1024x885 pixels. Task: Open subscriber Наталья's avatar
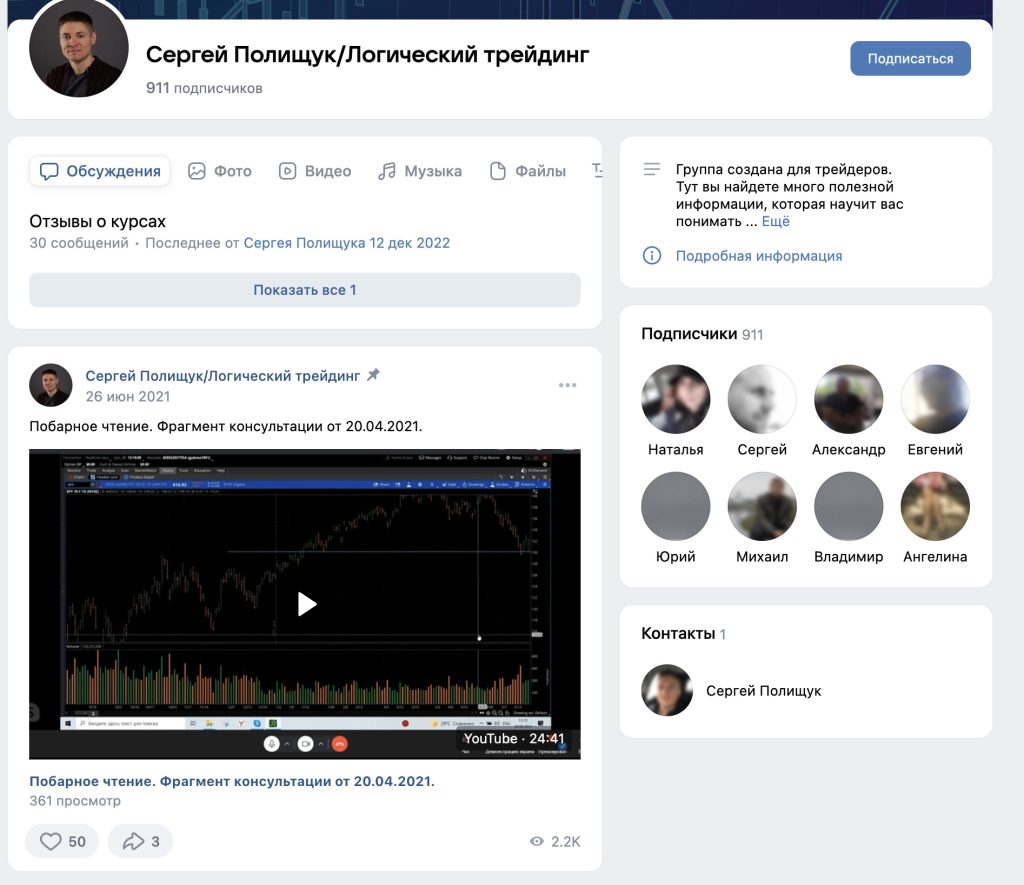point(675,399)
